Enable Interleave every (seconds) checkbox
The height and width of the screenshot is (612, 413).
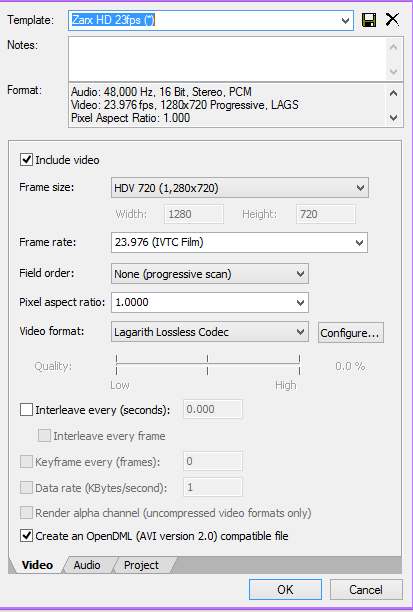point(26,410)
